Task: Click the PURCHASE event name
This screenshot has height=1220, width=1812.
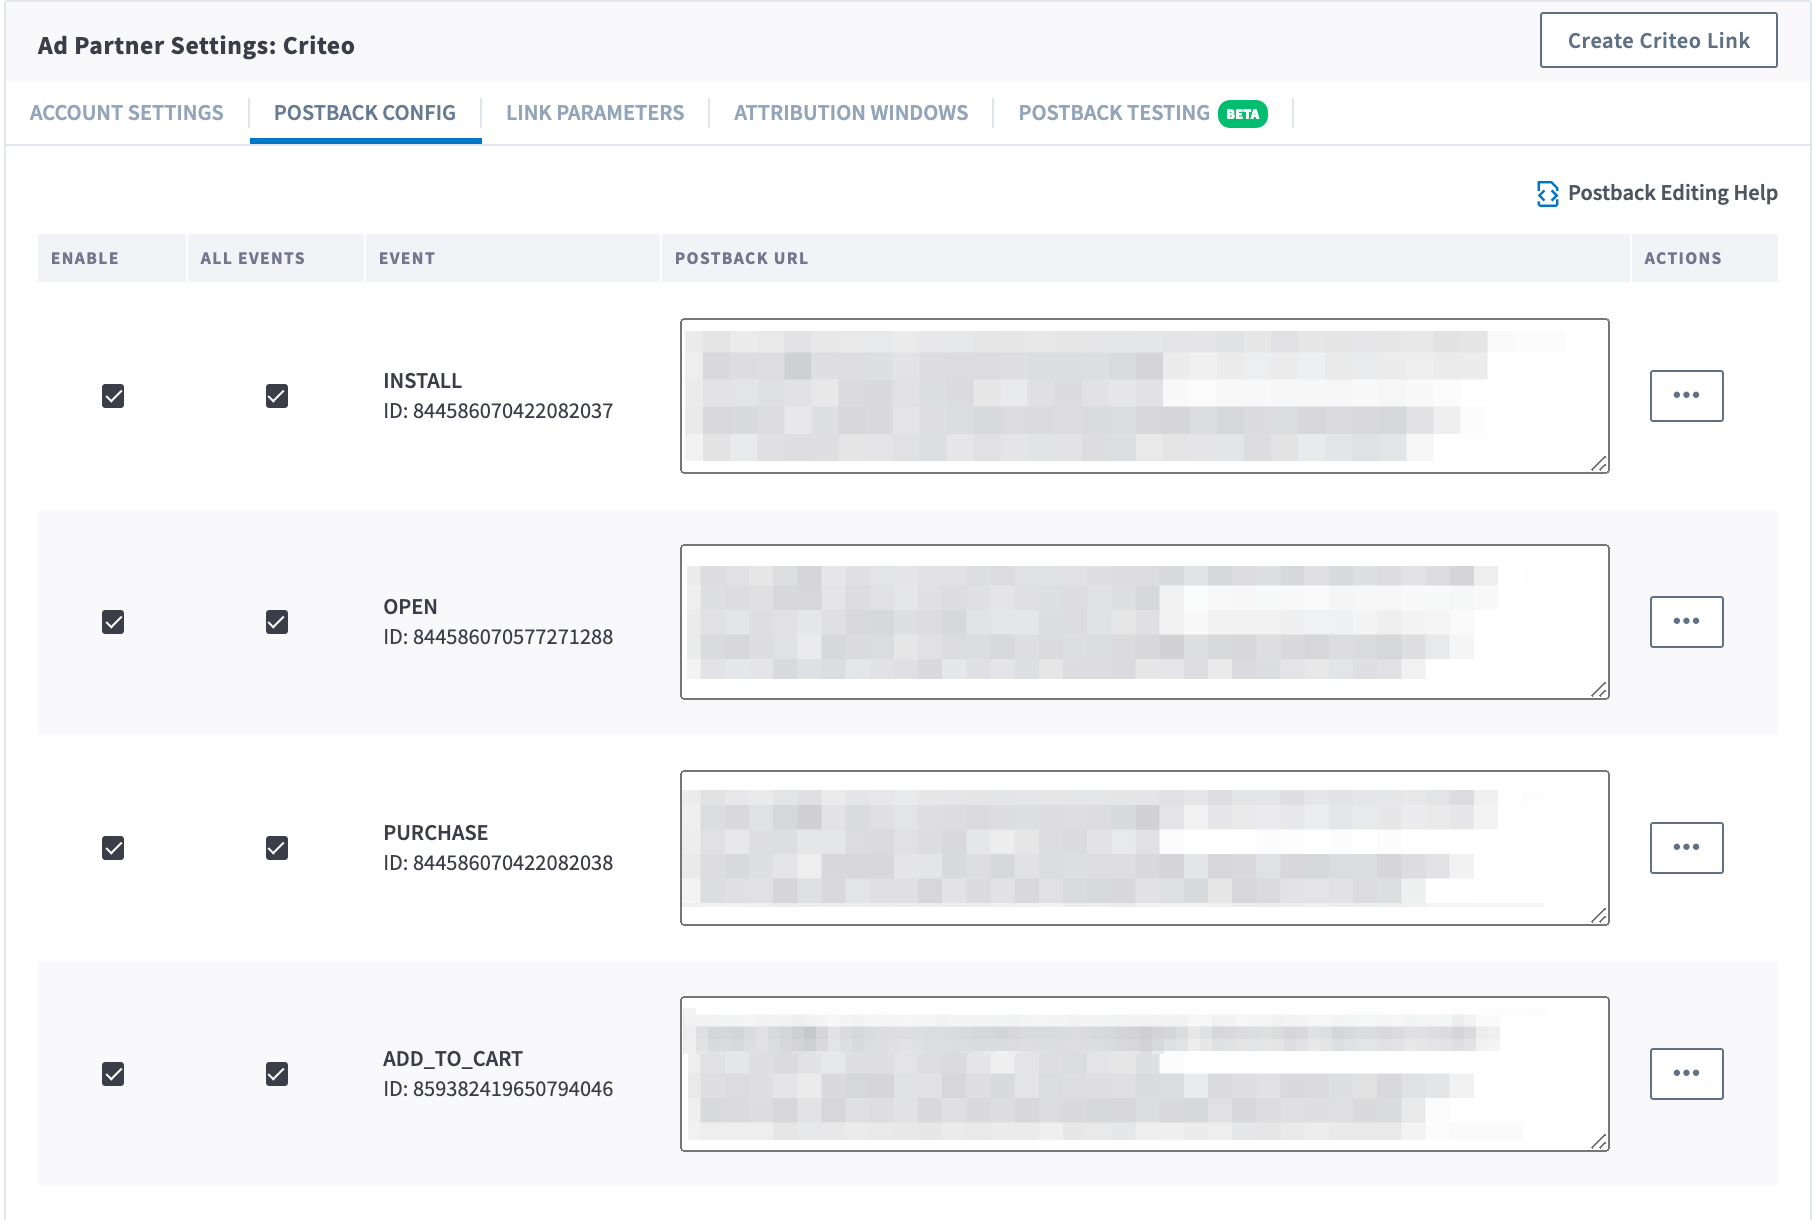Action: [x=436, y=833]
